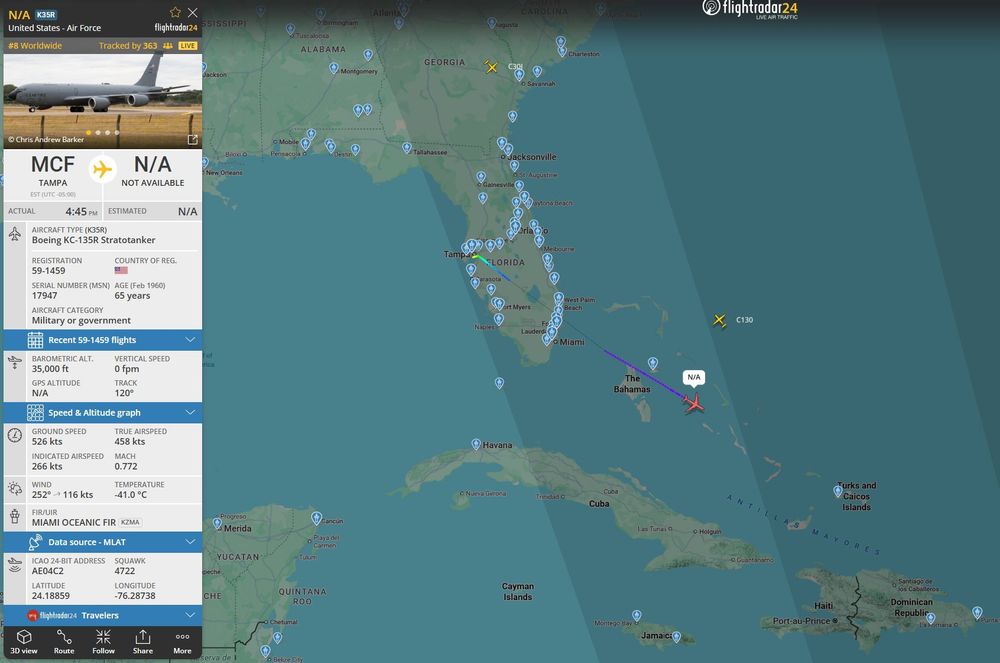
Task: Click the Havana airport pin
Action: 476,444
